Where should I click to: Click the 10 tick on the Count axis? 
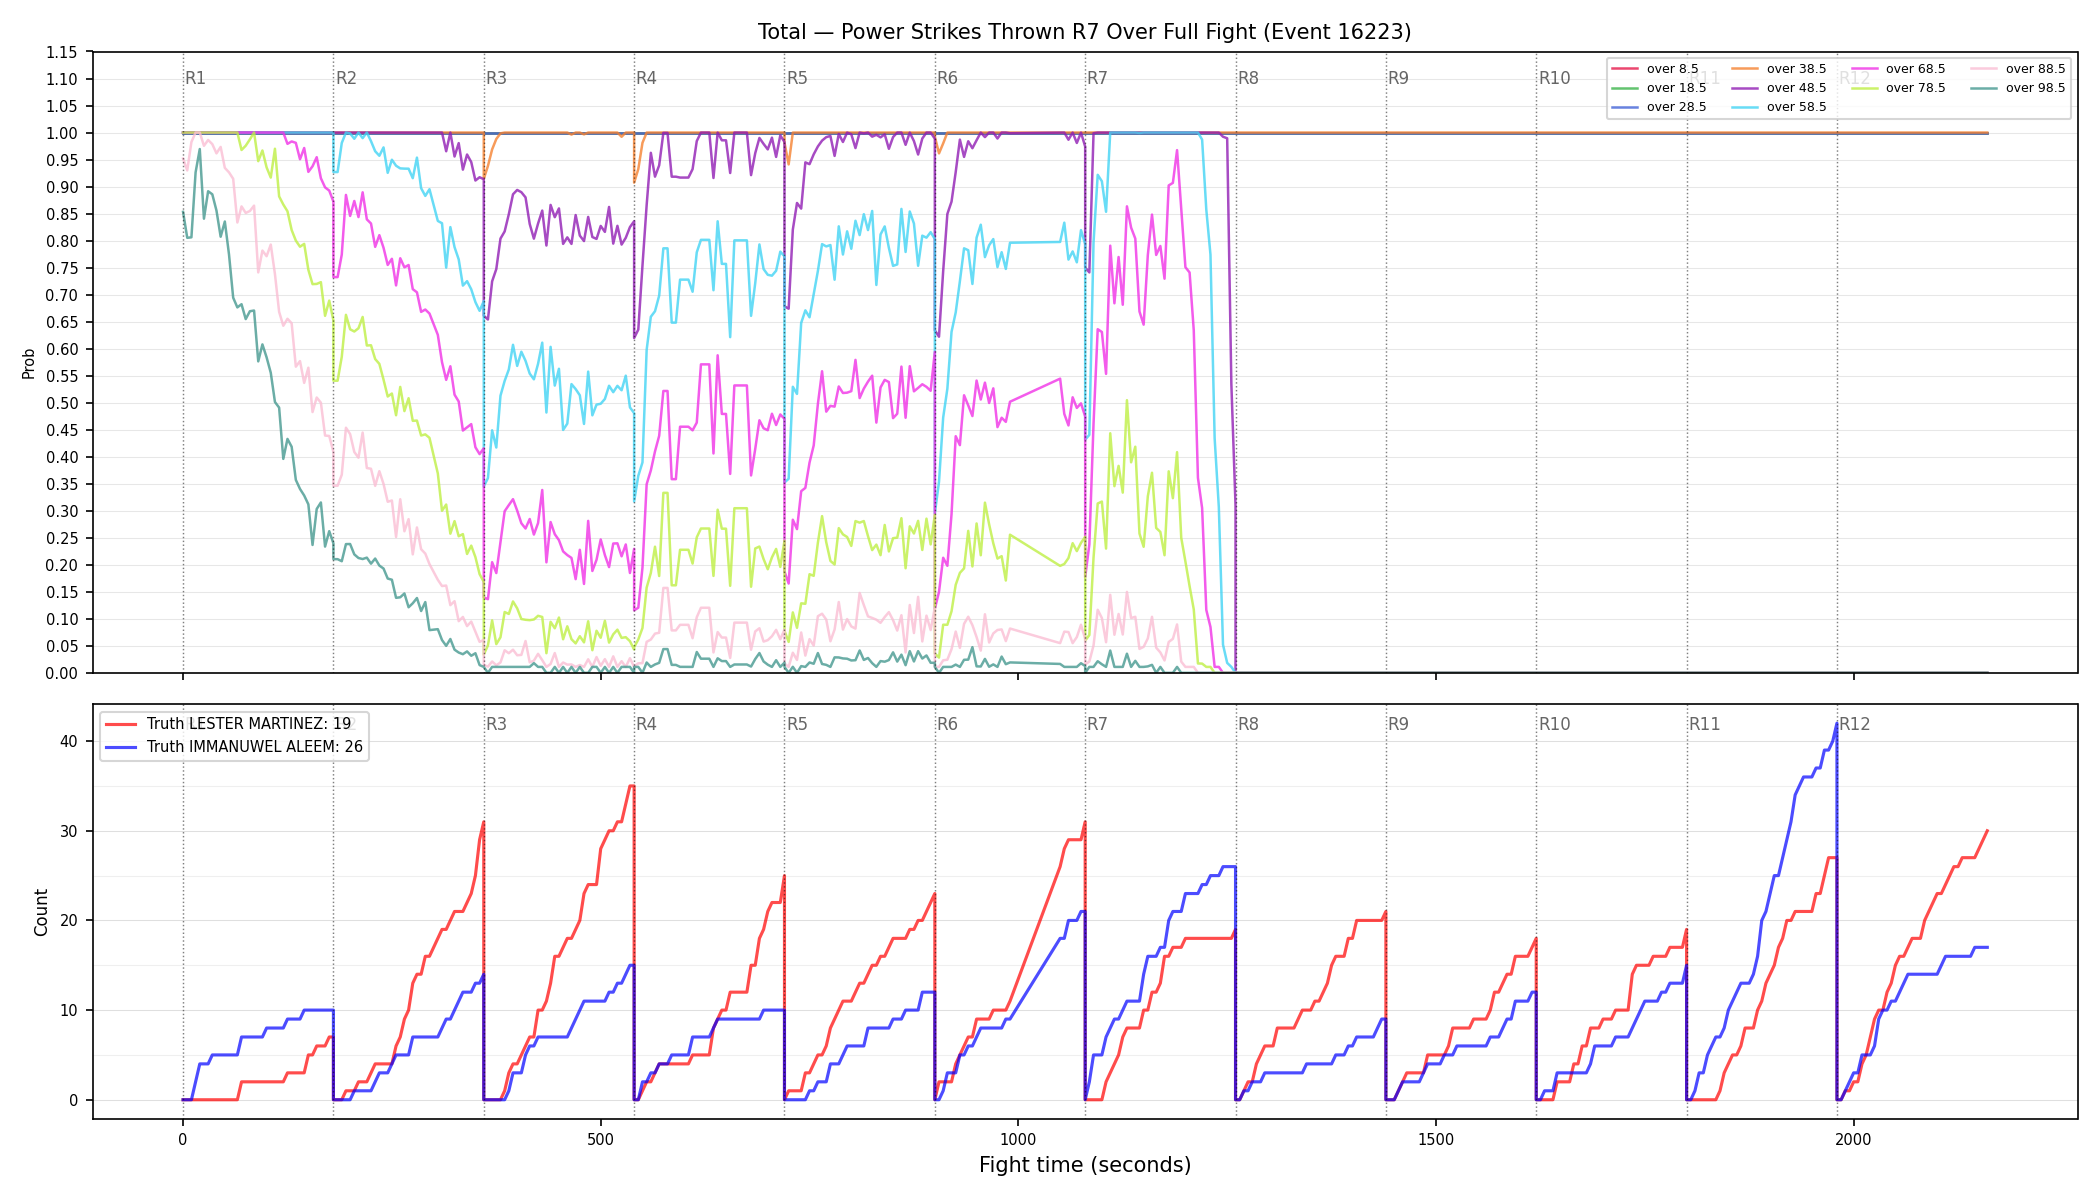[x=69, y=1010]
